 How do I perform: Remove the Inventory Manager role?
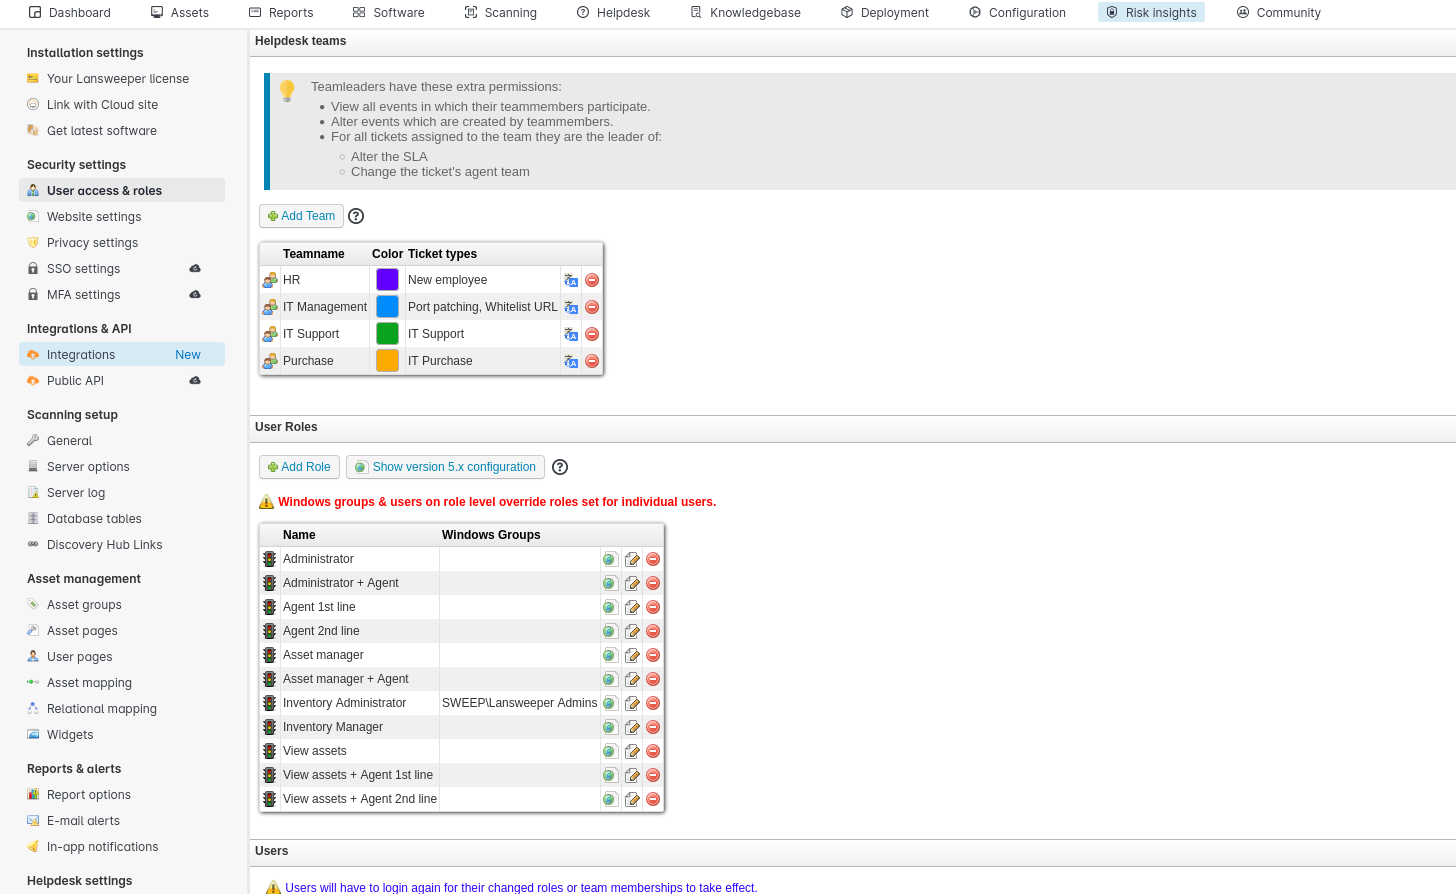[x=653, y=727]
